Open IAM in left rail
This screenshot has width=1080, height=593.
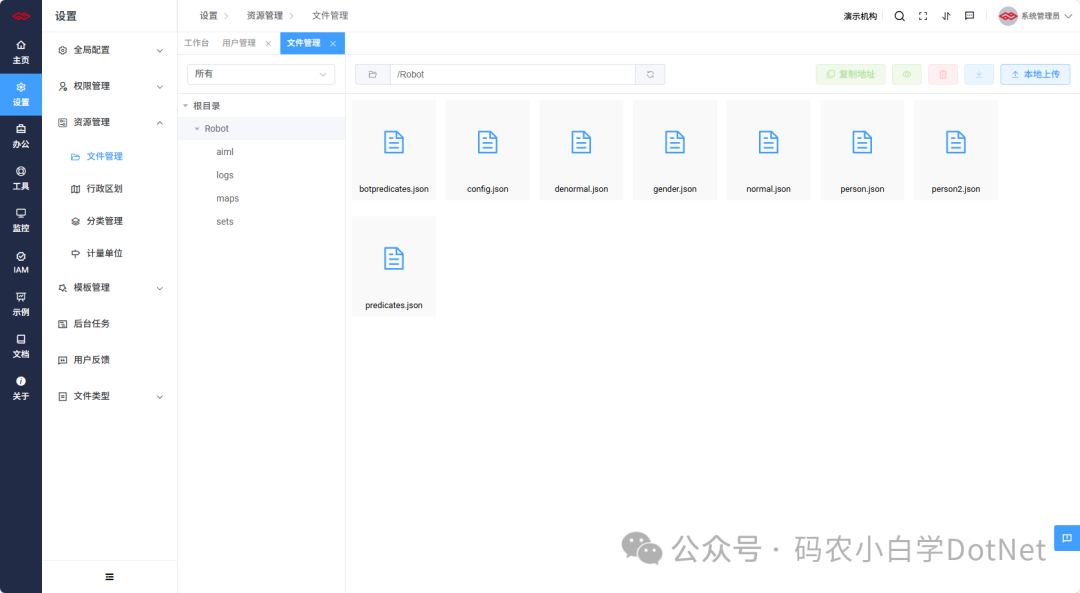coord(21,262)
